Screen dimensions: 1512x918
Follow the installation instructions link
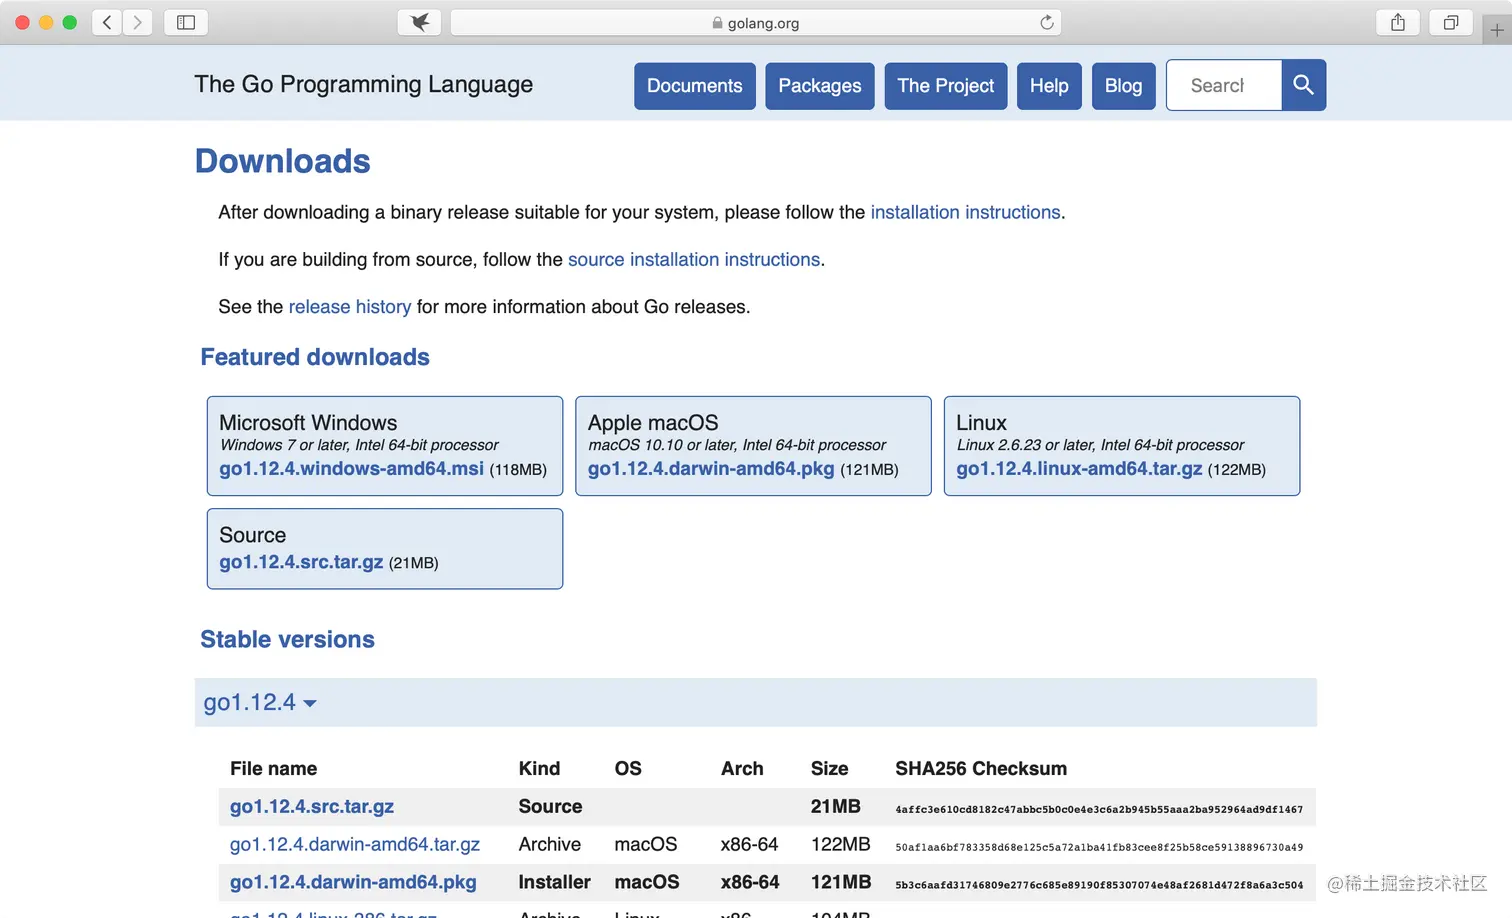(x=965, y=212)
